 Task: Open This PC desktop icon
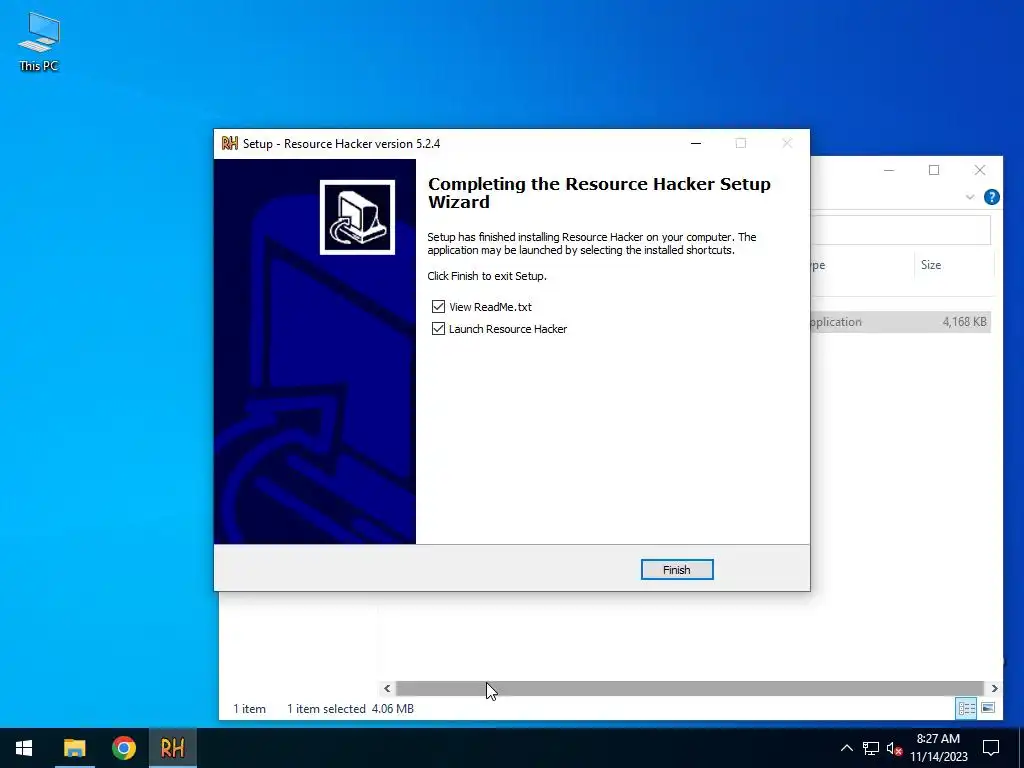pyautogui.click(x=39, y=41)
